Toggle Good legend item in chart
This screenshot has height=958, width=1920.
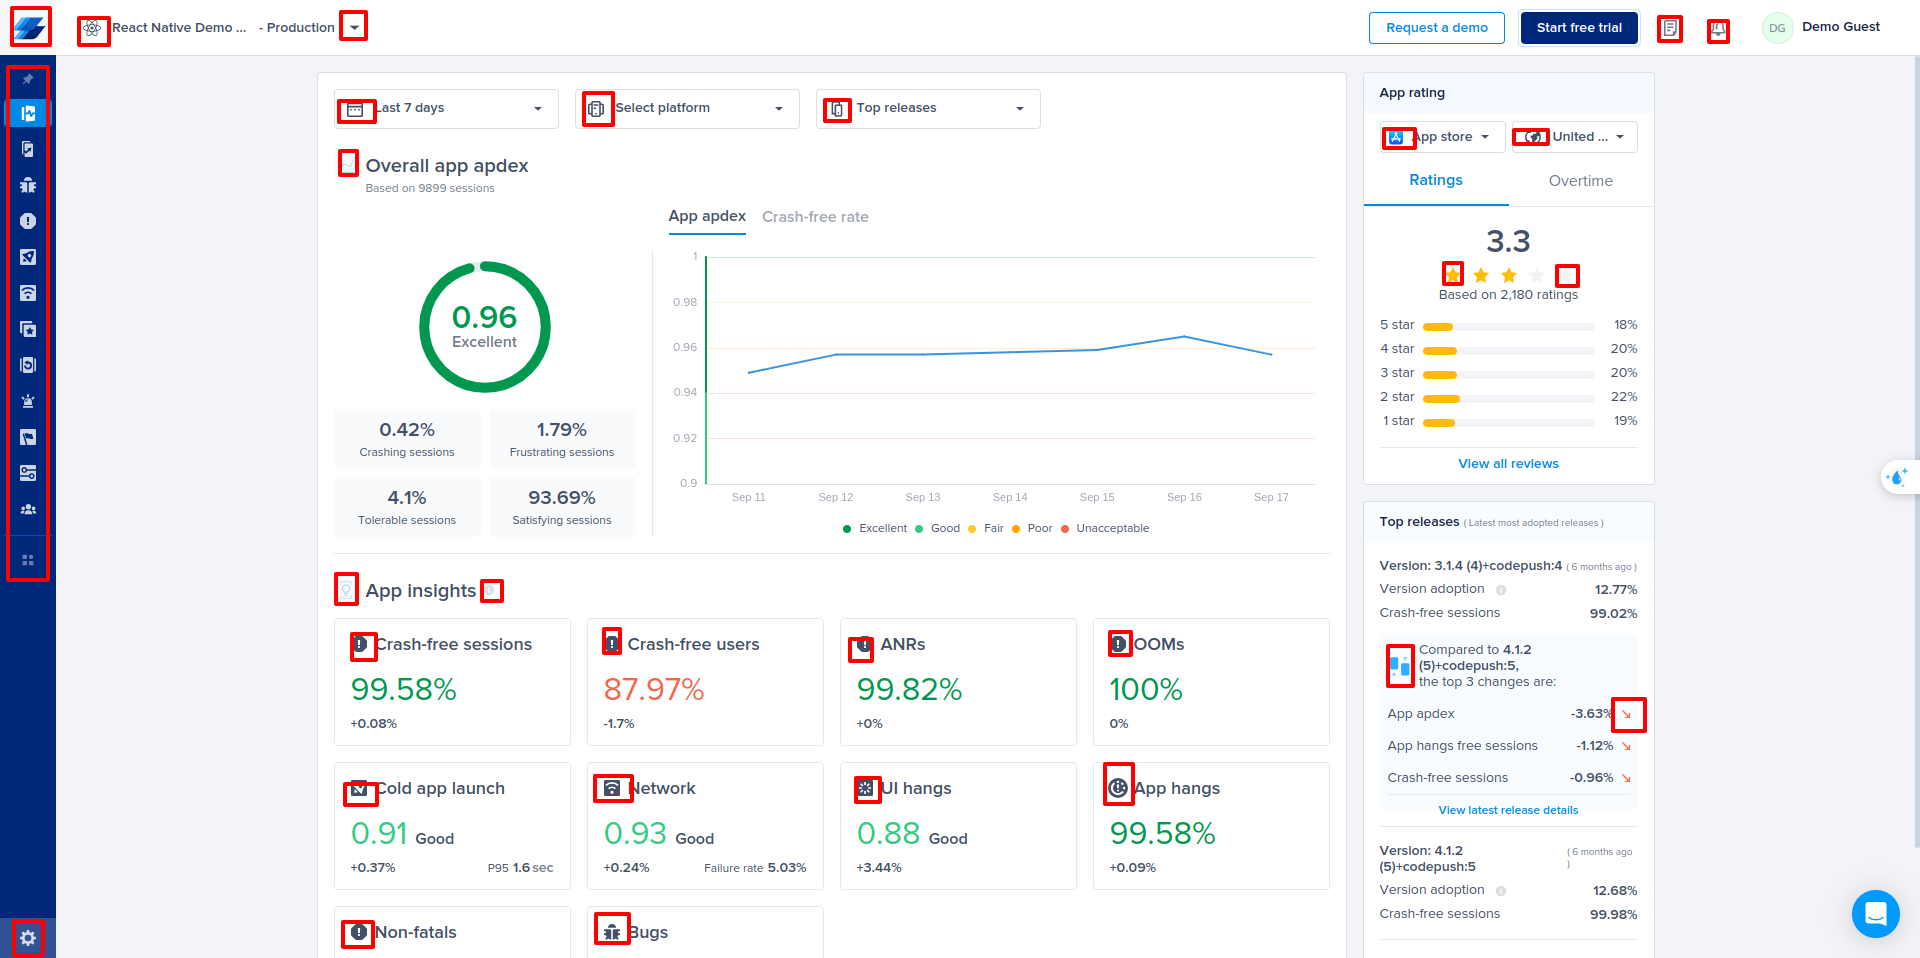tap(937, 529)
